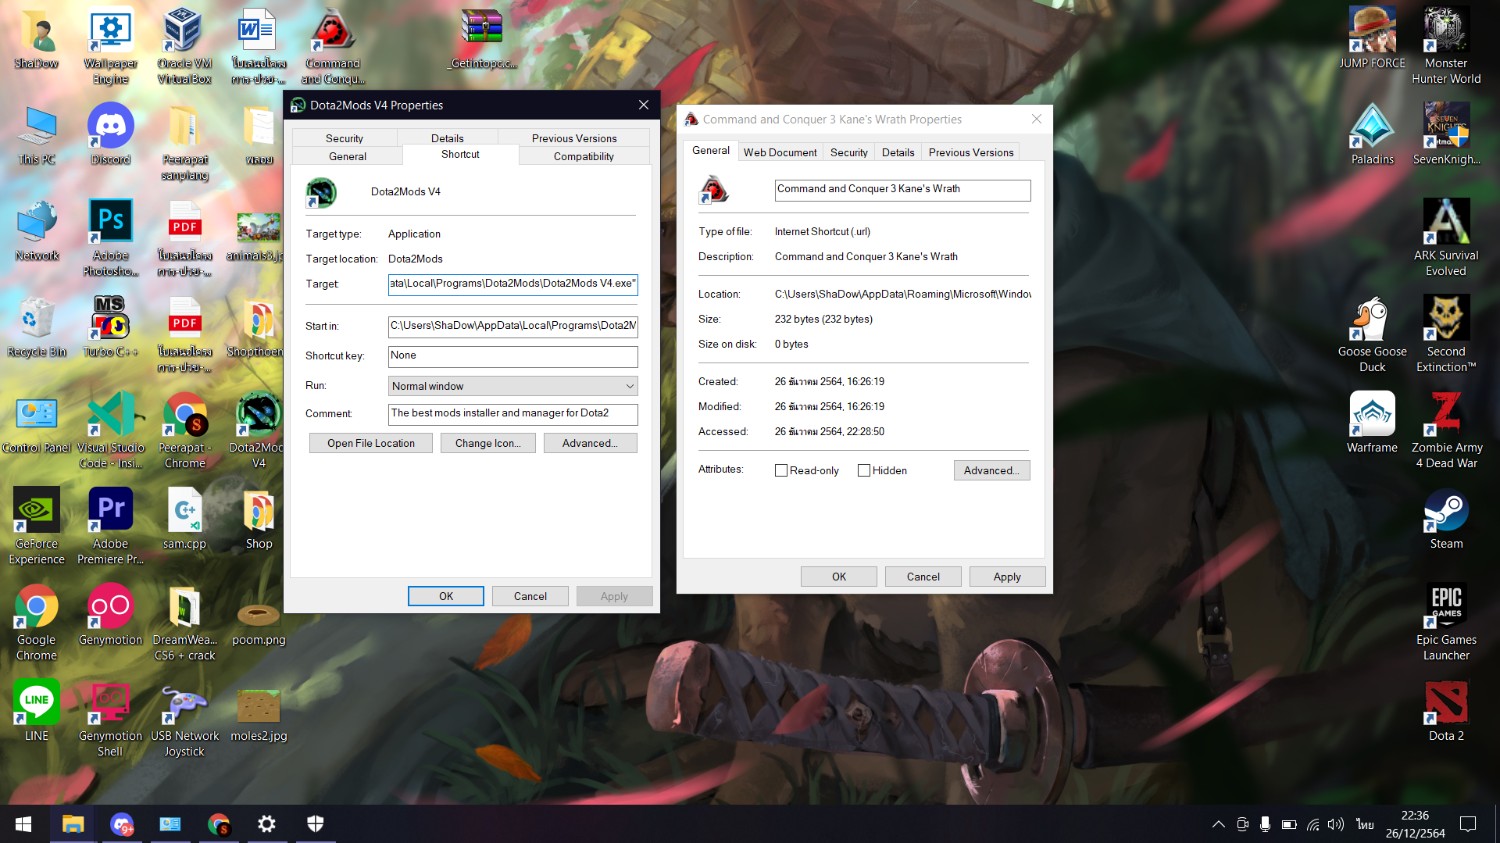Select the Discord desktop icon
Image resolution: width=1500 pixels, height=843 pixels.
(x=110, y=135)
